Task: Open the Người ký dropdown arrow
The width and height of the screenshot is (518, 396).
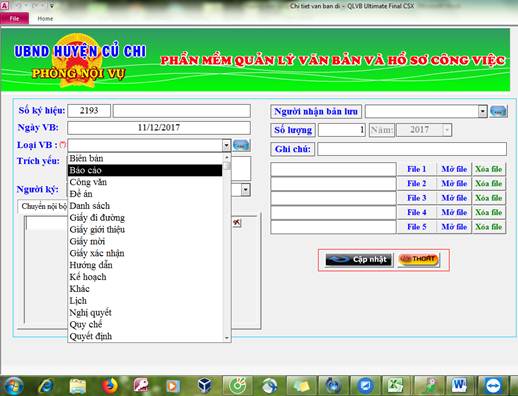Action: tap(246, 190)
